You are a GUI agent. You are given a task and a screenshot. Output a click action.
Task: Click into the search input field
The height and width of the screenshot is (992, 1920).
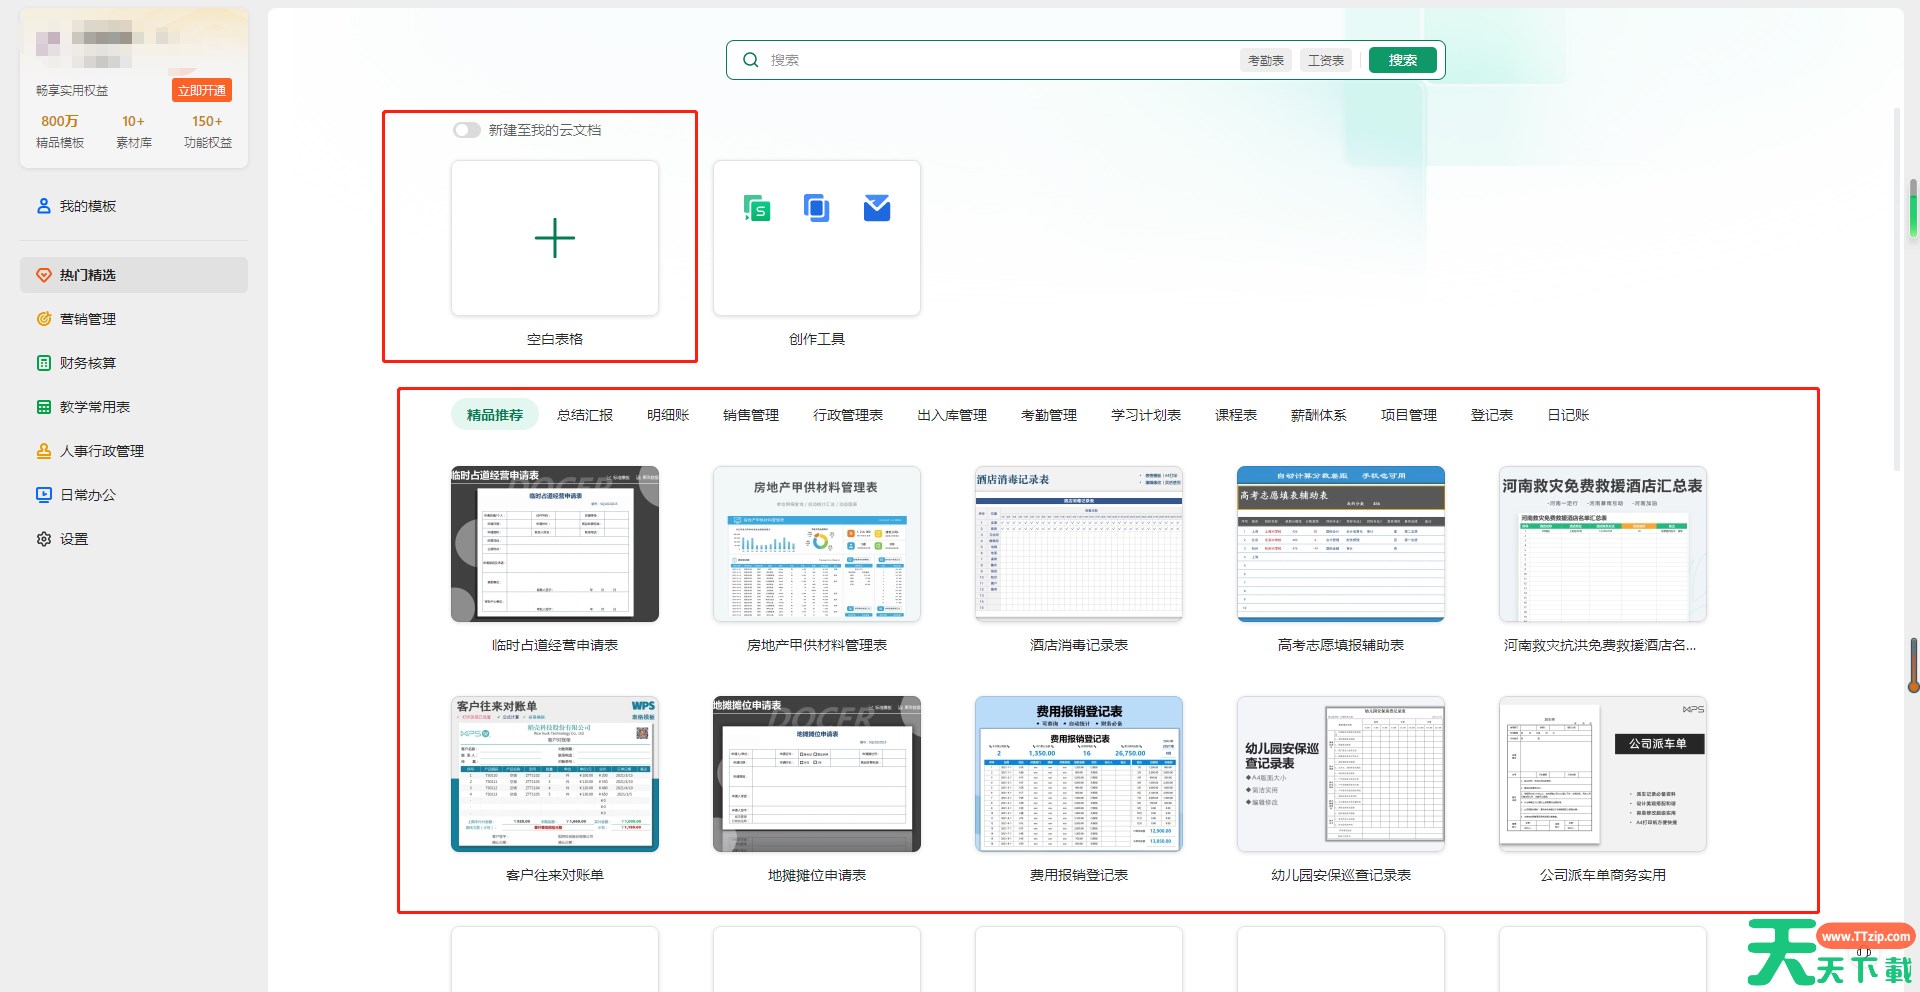[1000, 60]
